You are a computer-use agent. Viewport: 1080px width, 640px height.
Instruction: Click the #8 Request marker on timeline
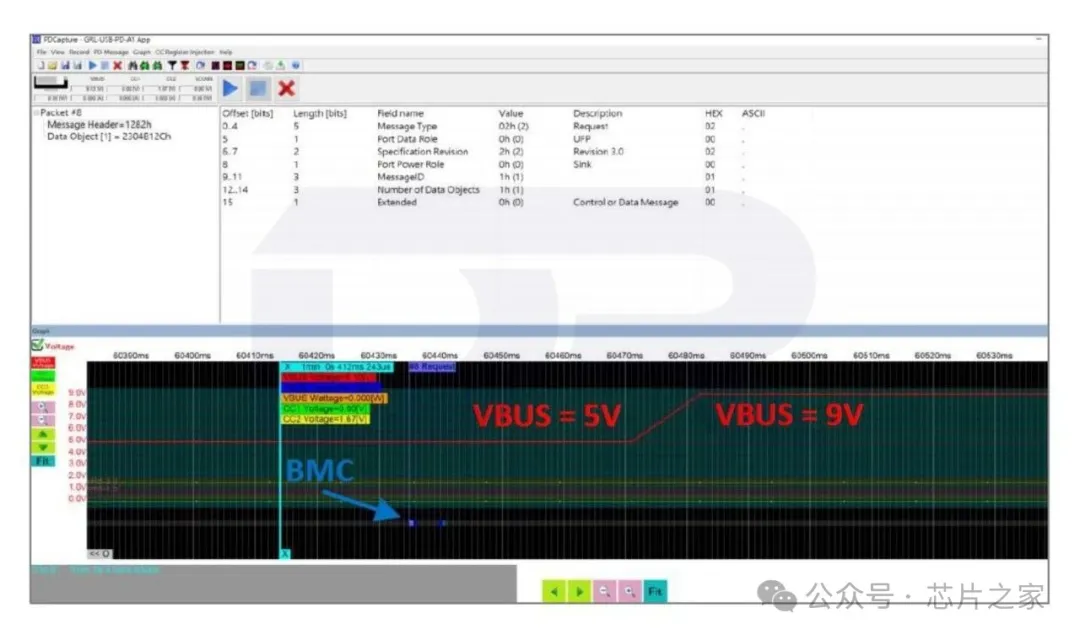tap(431, 367)
